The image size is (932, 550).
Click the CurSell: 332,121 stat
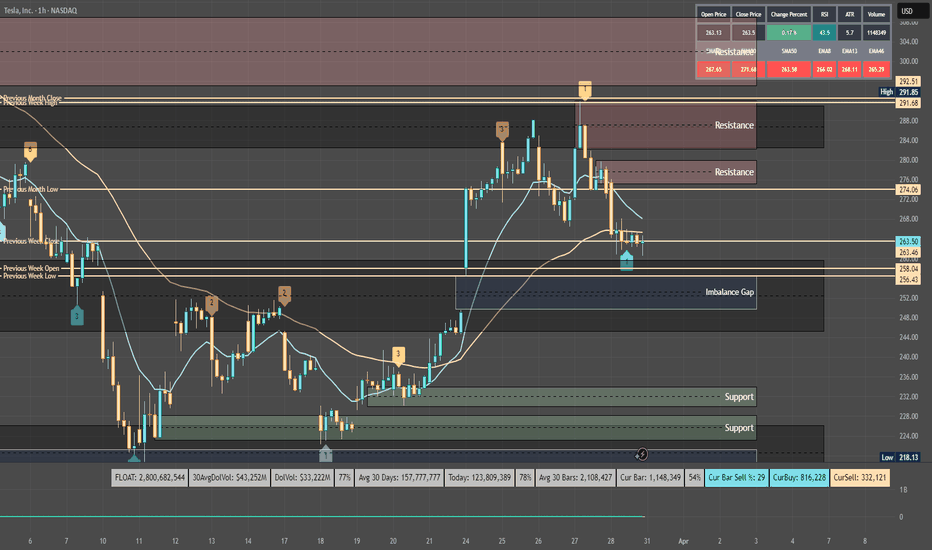[860, 477]
